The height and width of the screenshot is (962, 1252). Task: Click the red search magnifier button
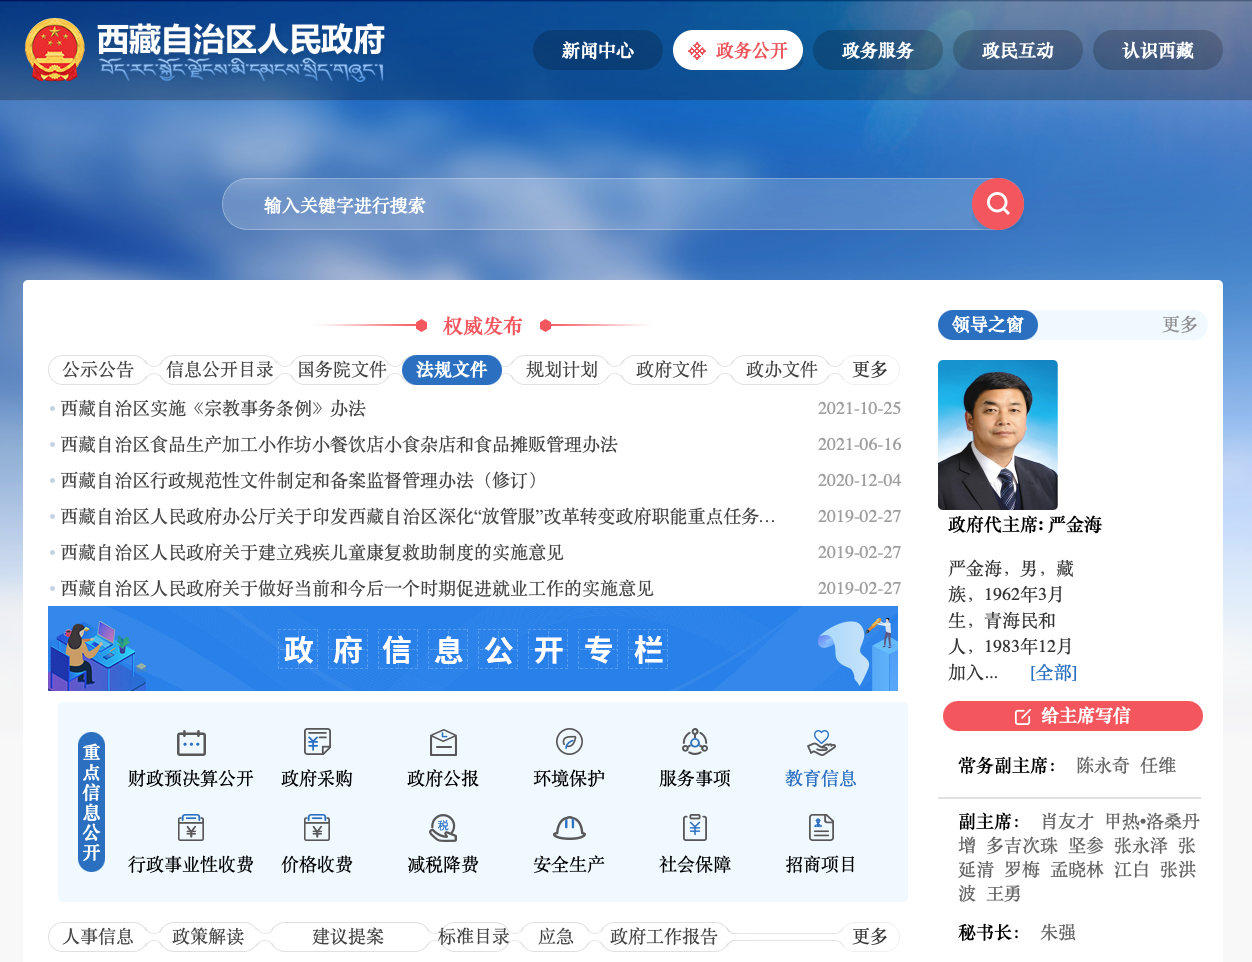coord(997,204)
